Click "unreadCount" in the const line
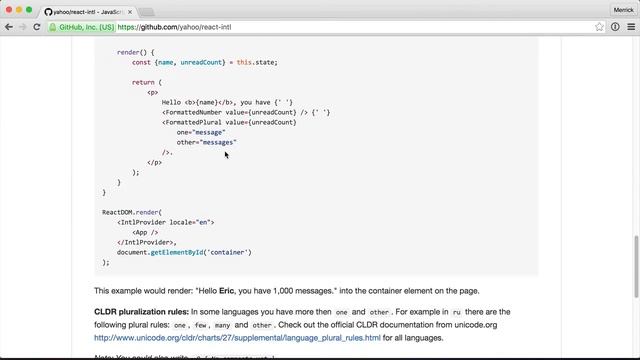 (201, 62)
